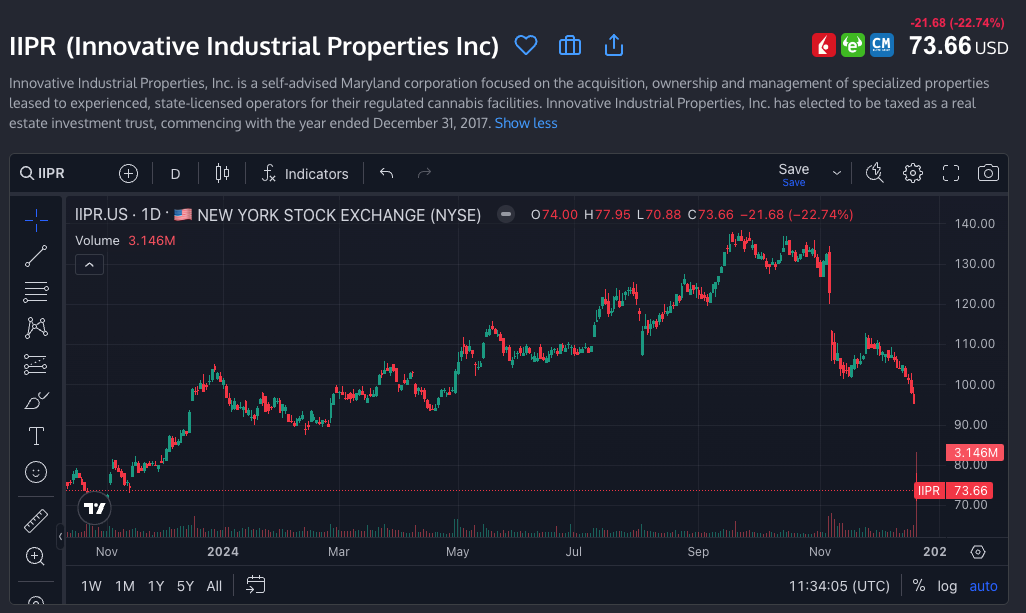Click the 3.146M volume axis label
Screen dimensions: 1026x613
click(975, 453)
